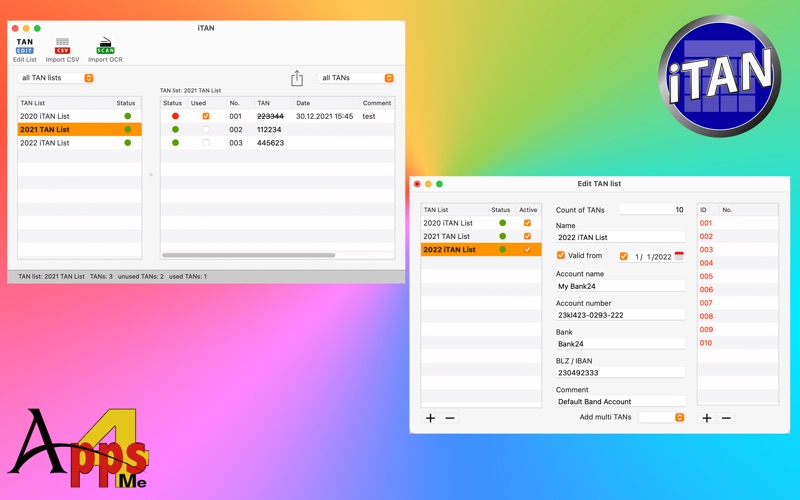Expand the 'all TAN lists' dropdown
This screenshot has height=500, width=800.
pos(56,78)
